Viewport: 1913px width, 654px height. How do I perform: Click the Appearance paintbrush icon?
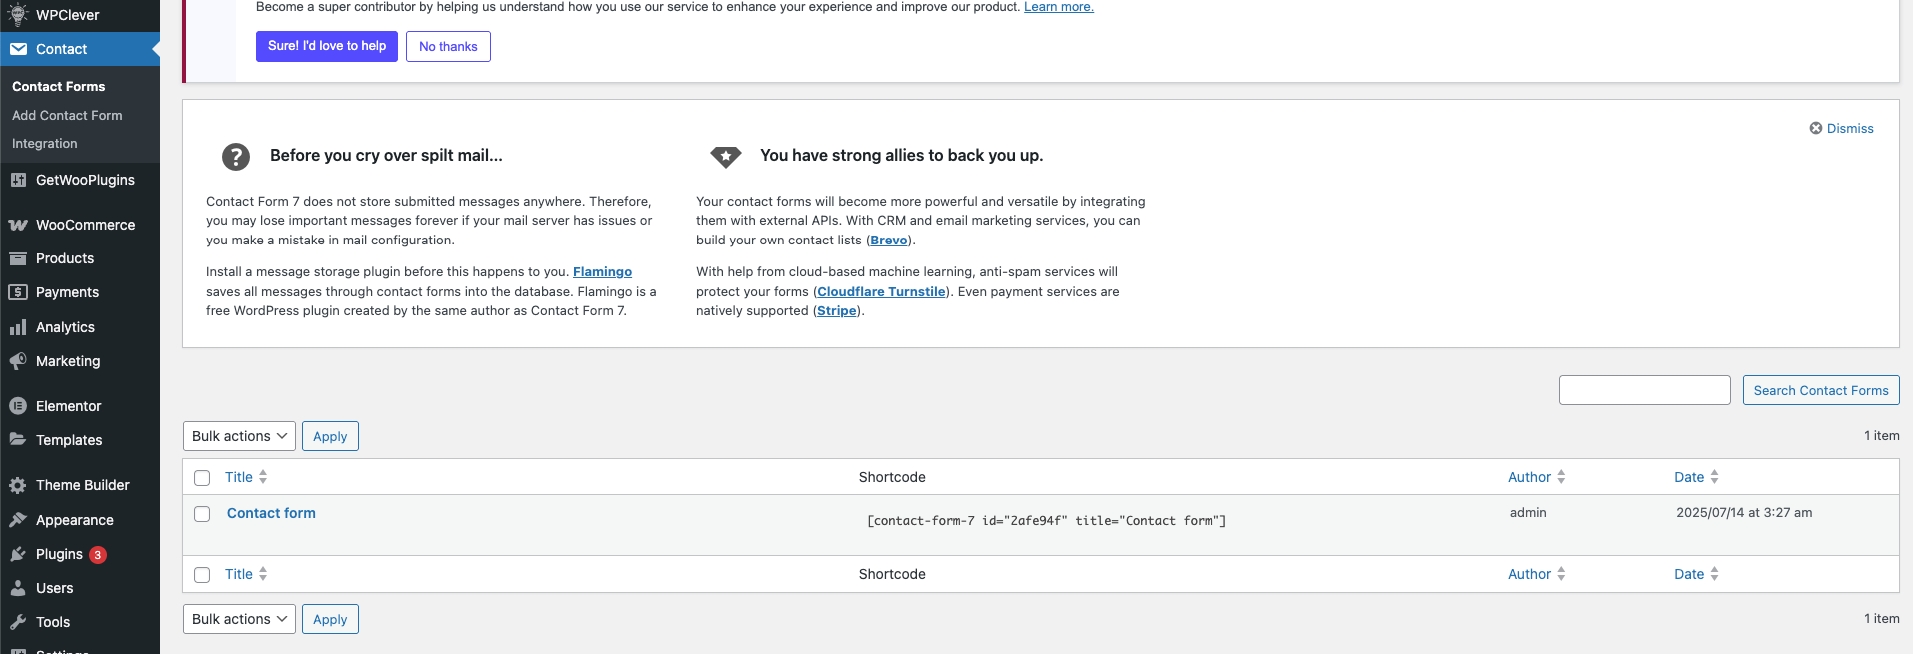(x=18, y=520)
